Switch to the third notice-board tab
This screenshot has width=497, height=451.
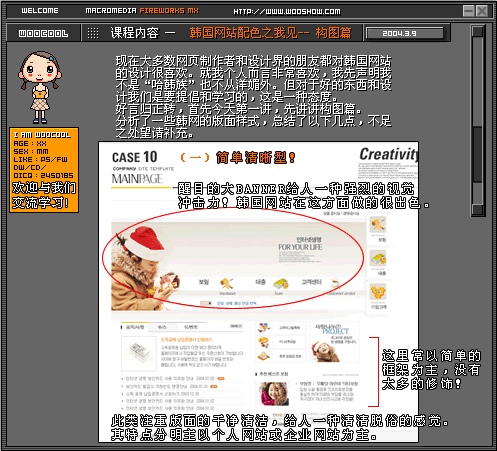191,327
